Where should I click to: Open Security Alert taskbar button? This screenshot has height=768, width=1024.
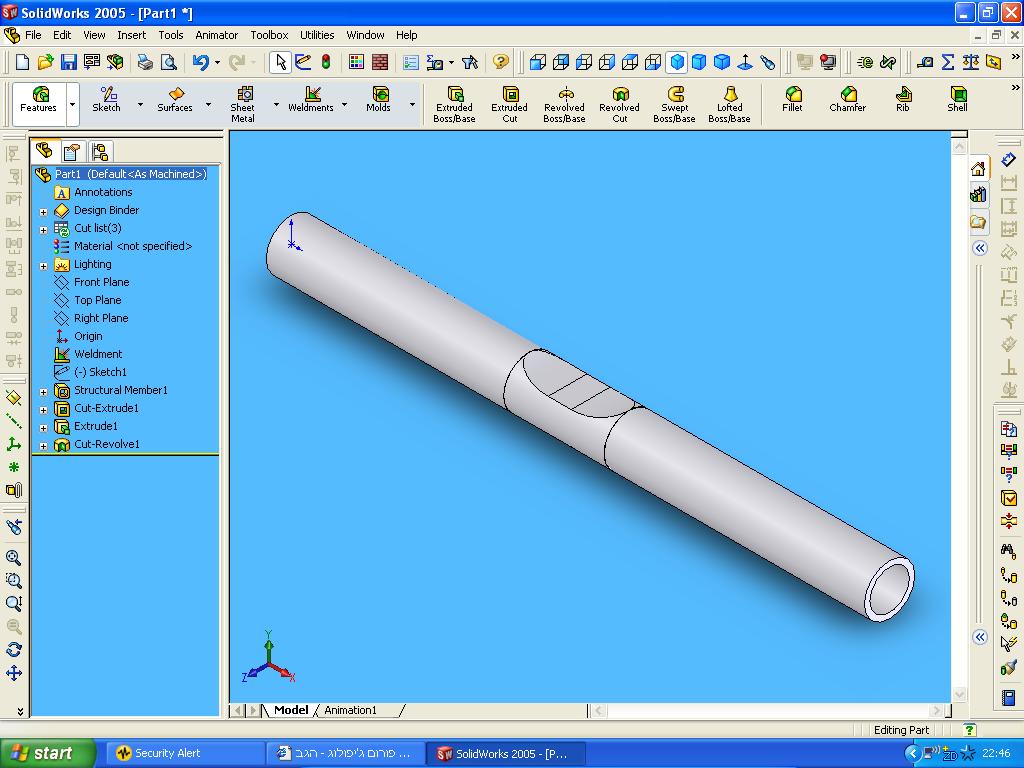point(167,753)
